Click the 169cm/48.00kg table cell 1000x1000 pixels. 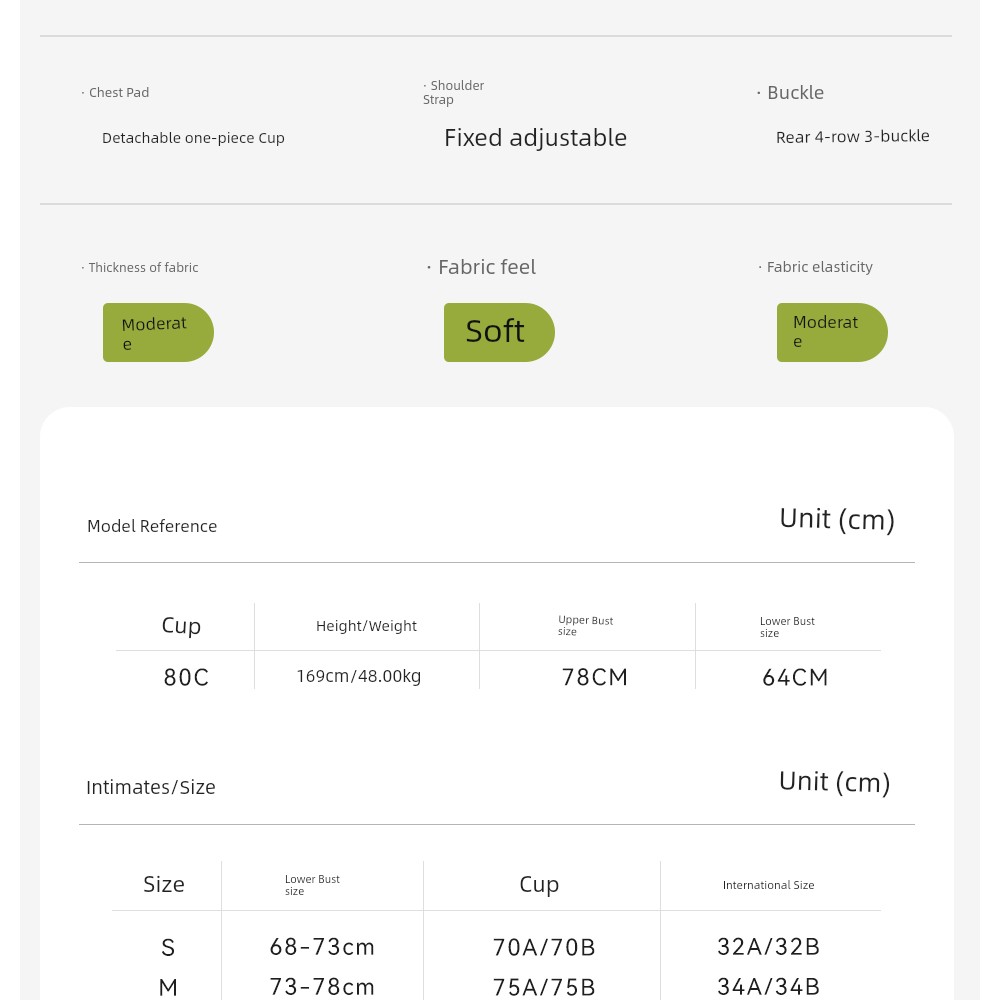(359, 676)
